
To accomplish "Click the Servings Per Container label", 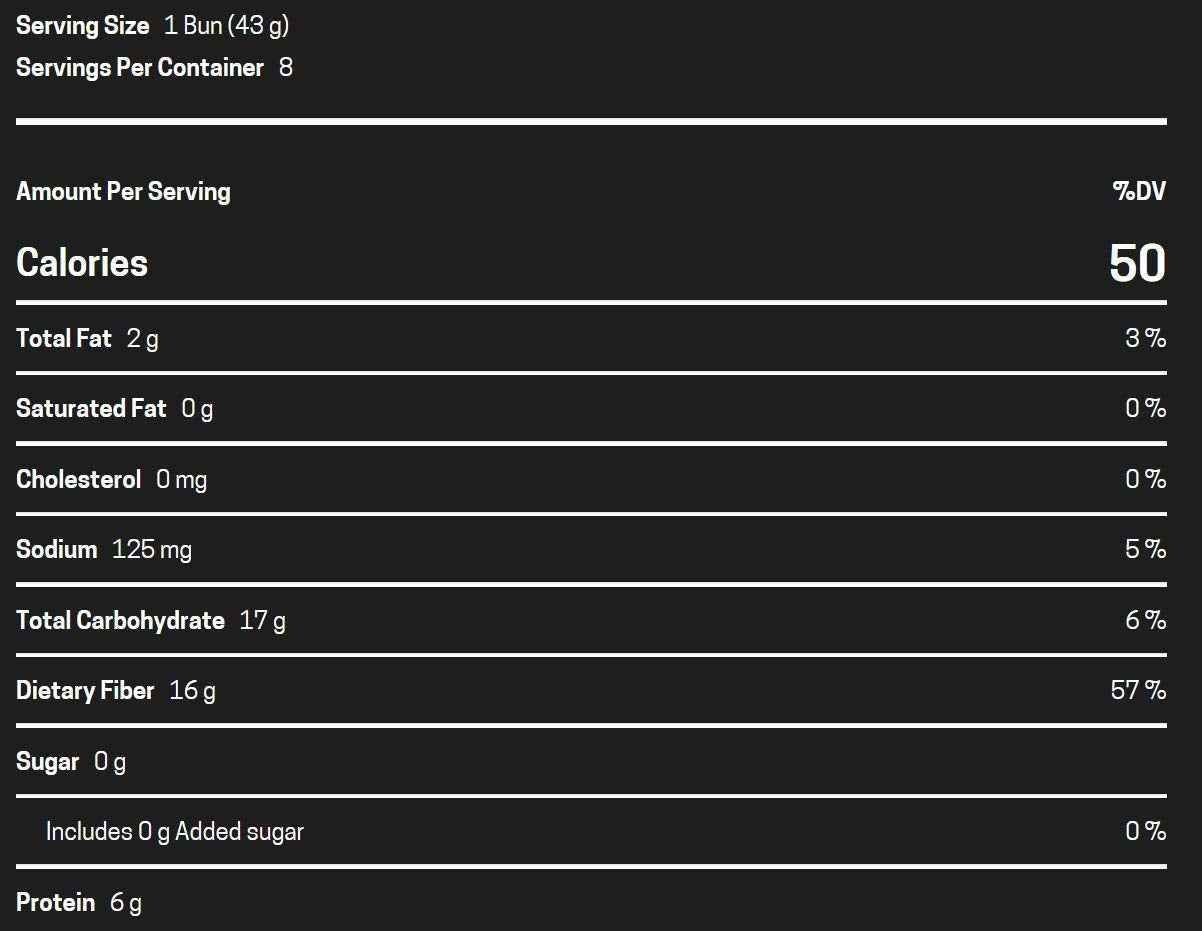I will (x=140, y=68).
